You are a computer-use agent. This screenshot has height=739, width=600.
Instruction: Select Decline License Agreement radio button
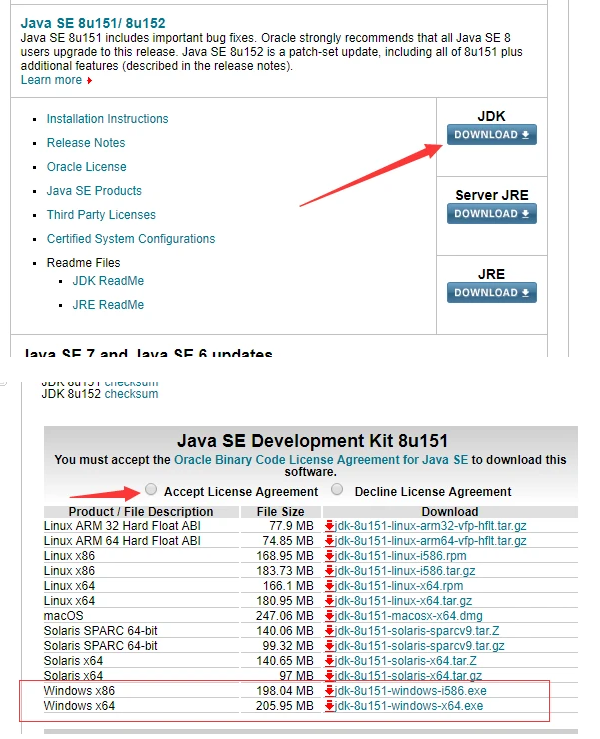(337, 489)
